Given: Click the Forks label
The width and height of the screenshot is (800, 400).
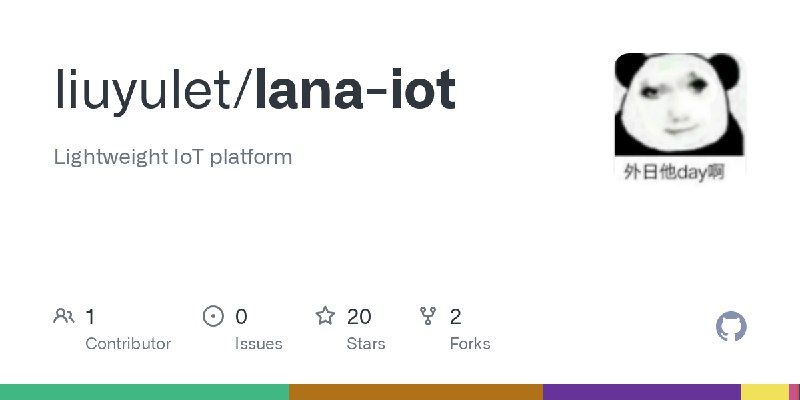Looking at the screenshot, I should pos(470,344).
